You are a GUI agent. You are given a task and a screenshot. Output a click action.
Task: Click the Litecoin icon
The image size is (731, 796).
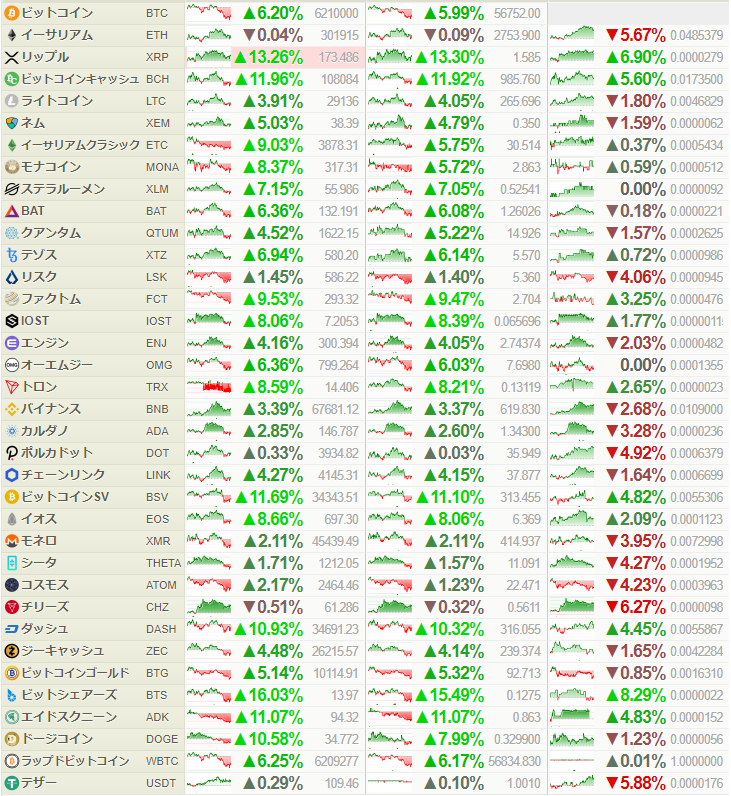click(11, 101)
